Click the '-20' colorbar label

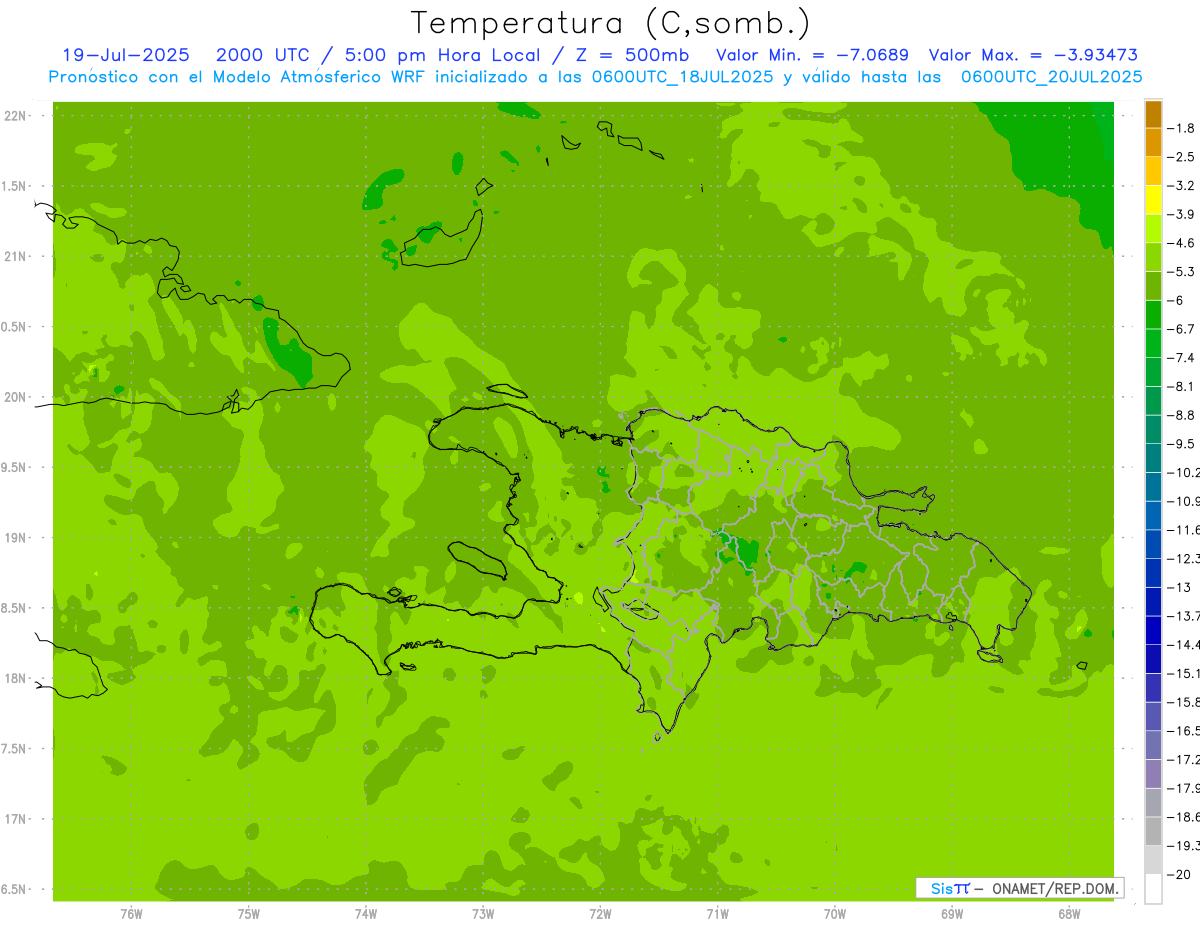(1179, 875)
